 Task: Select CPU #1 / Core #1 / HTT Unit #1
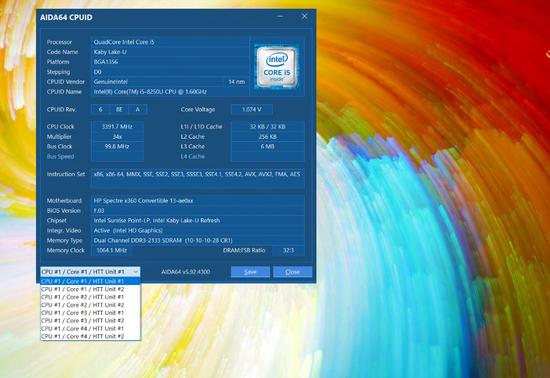[90, 281]
